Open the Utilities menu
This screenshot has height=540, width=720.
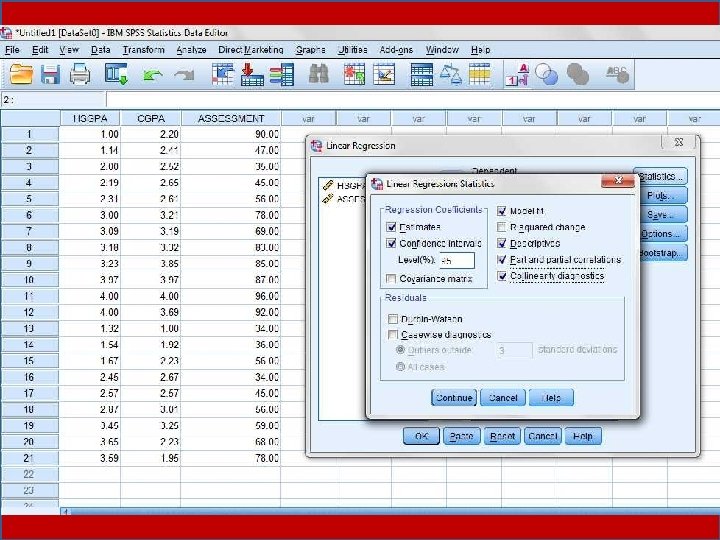(x=352, y=50)
